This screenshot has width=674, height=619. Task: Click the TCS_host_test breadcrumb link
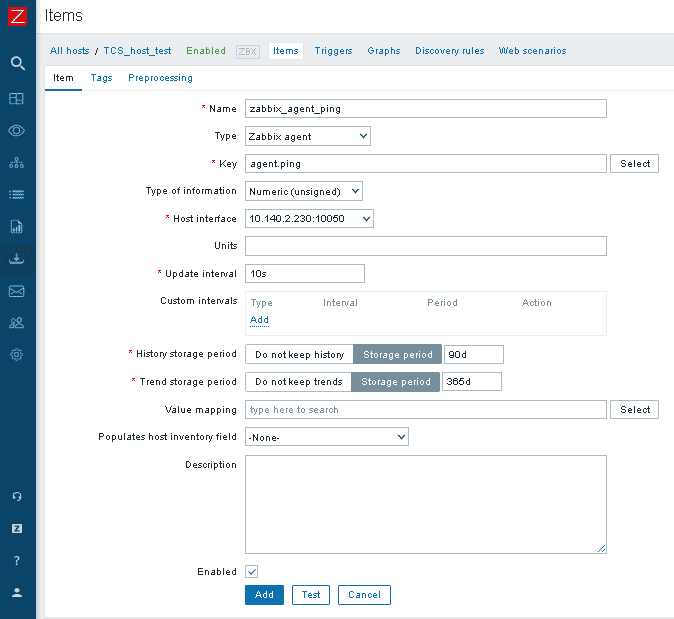(x=138, y=51)
